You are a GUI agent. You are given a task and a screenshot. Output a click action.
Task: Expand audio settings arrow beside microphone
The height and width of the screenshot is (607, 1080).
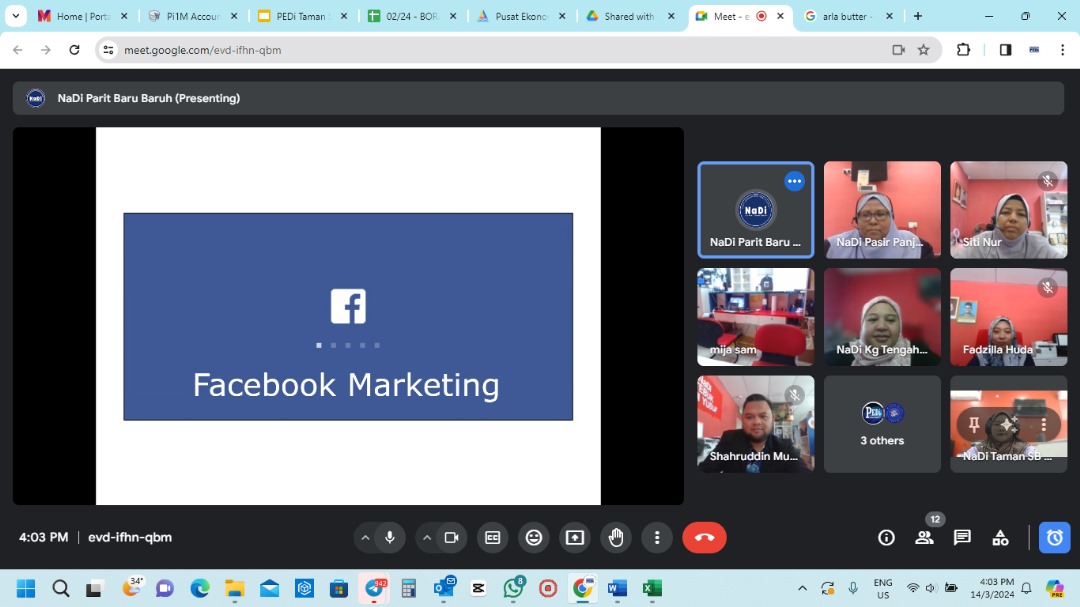point(365,537)
